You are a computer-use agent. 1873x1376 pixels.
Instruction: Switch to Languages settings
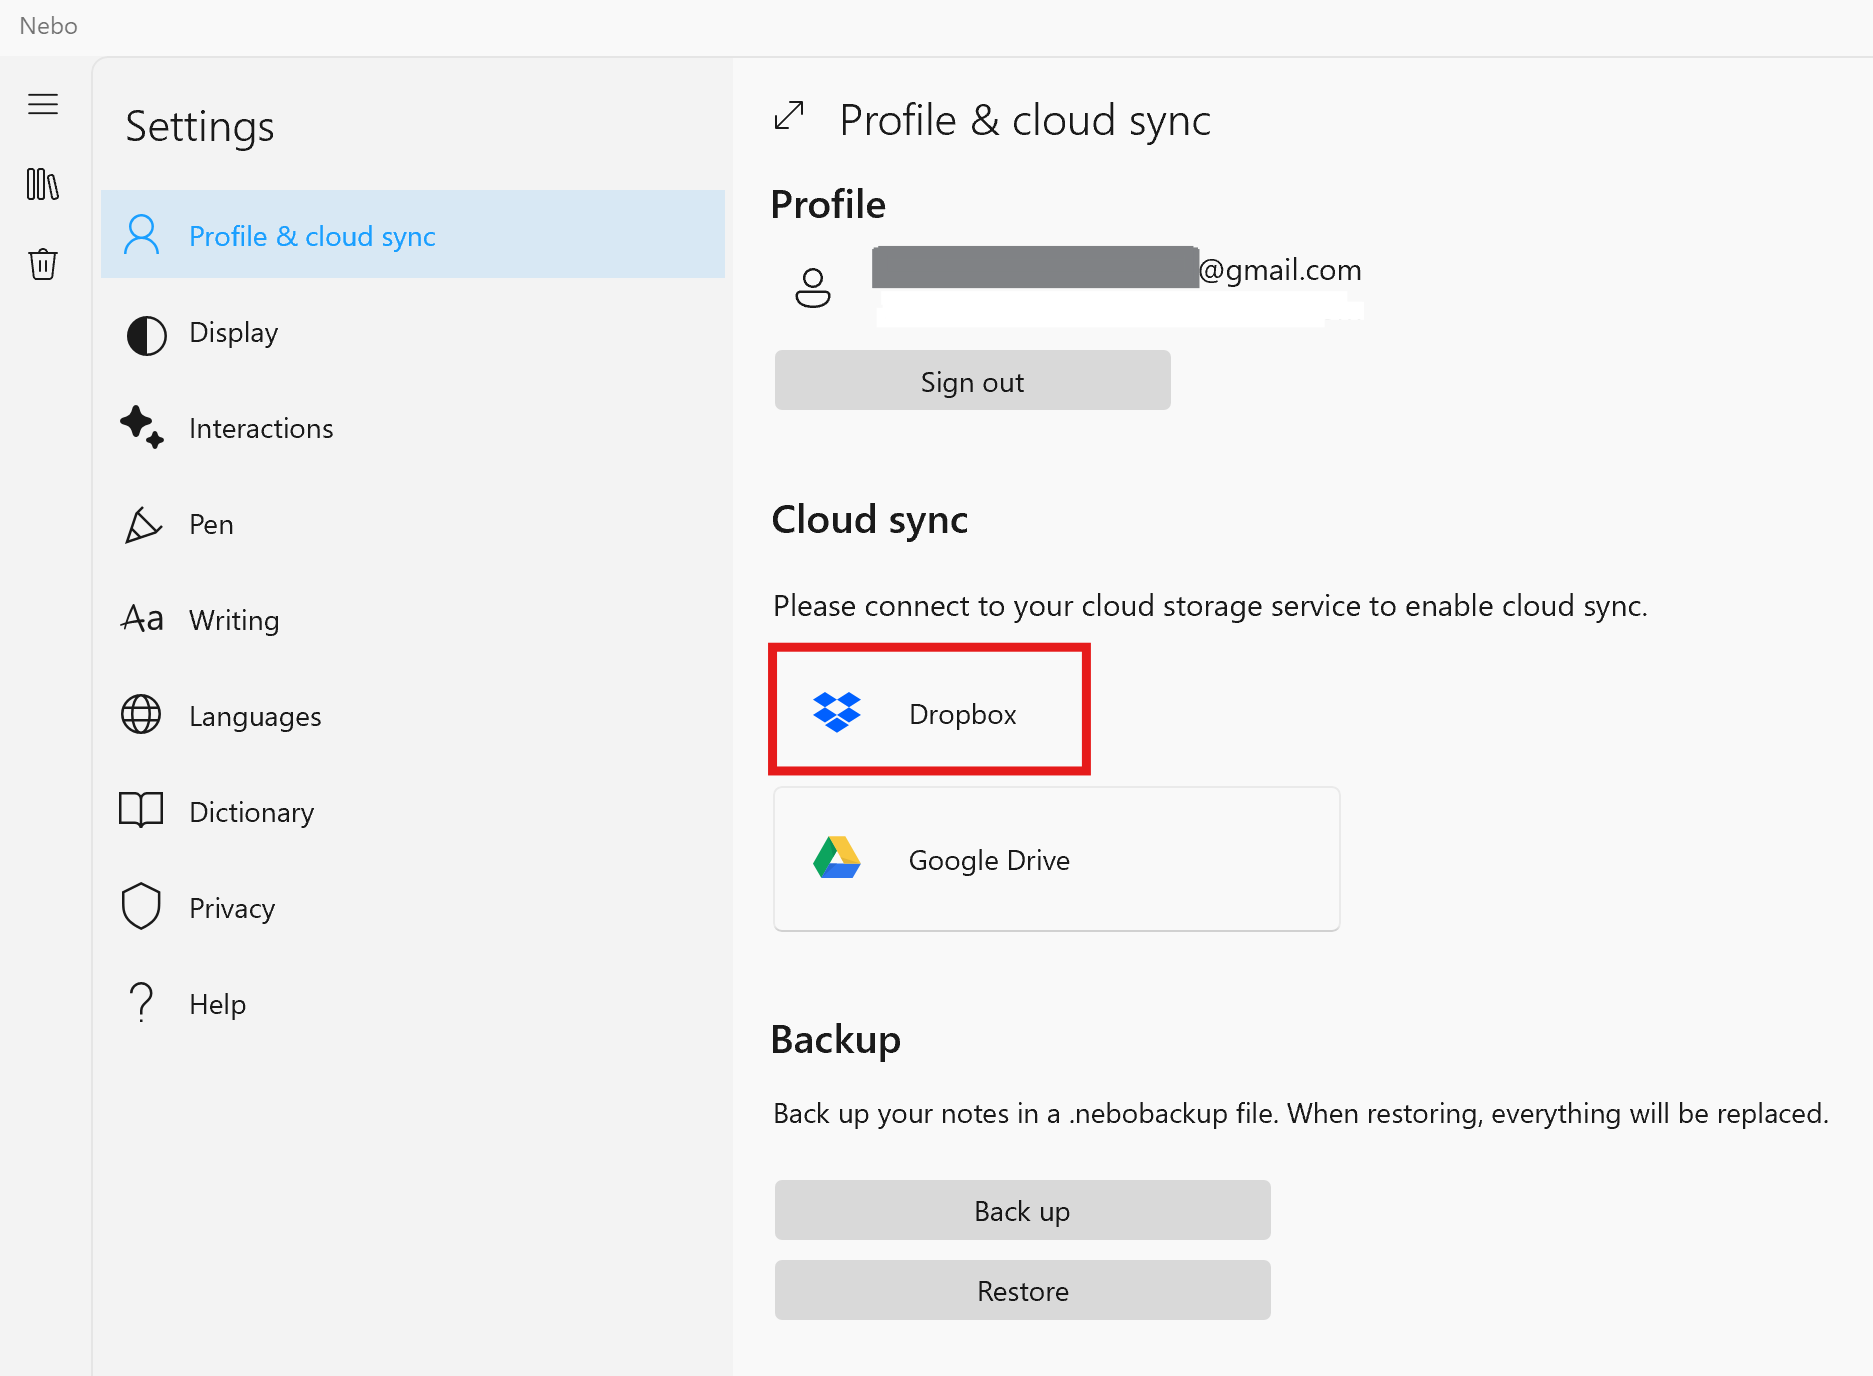click(413, 716)
